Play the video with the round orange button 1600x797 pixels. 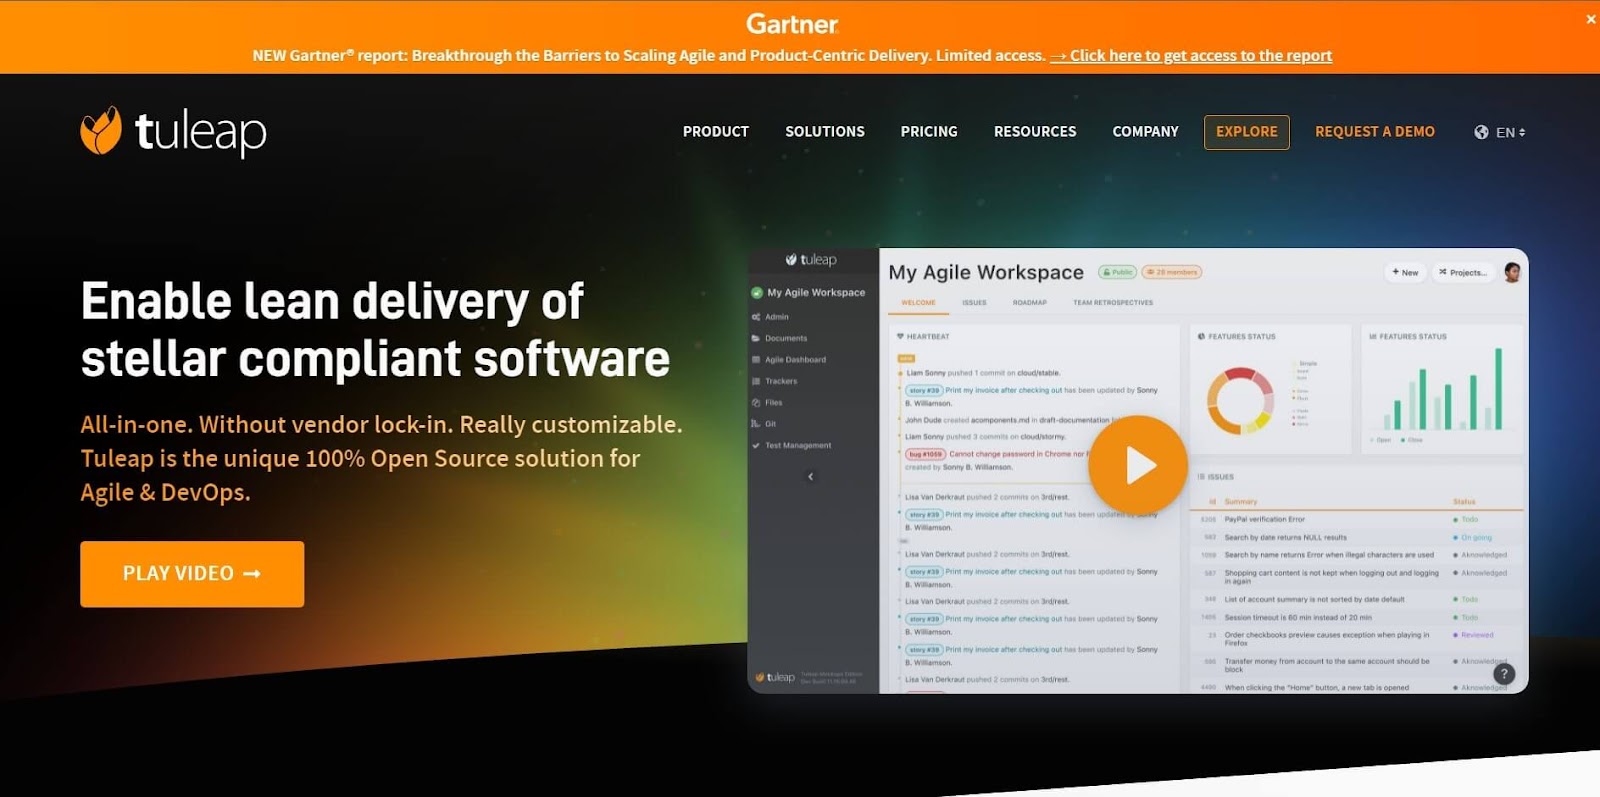pos(1138,465)
